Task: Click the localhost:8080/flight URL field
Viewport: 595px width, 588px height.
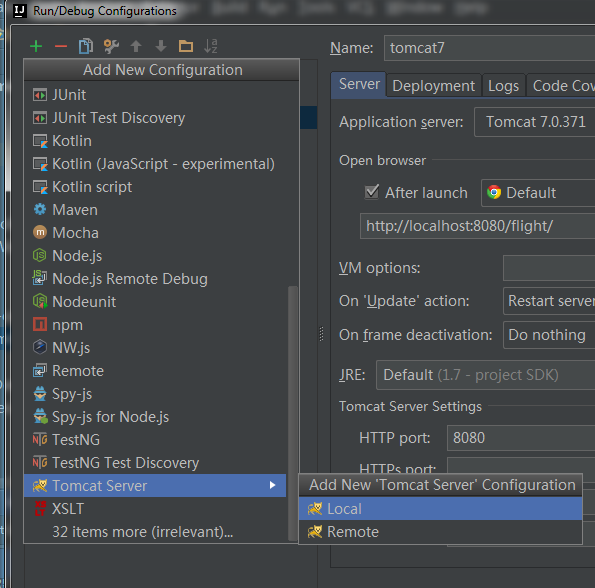Action: click(477, 226)
